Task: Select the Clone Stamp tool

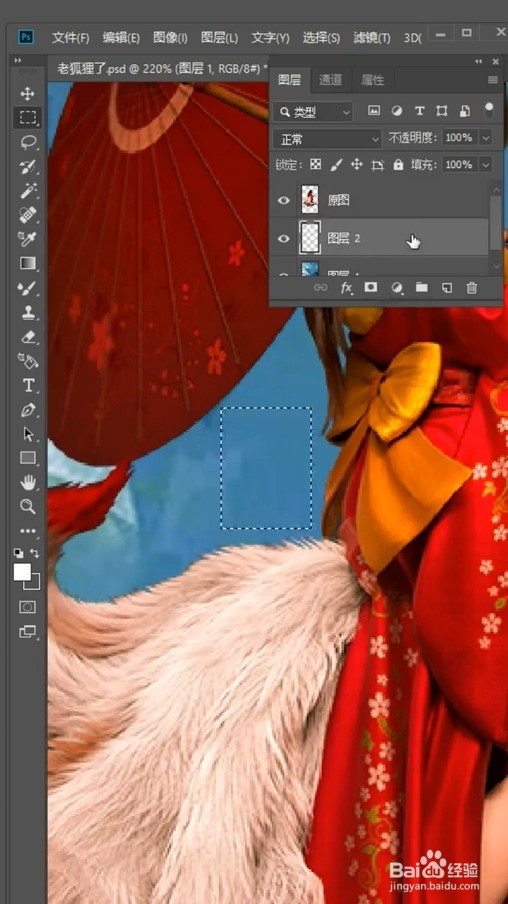Action: coord(27,312)
